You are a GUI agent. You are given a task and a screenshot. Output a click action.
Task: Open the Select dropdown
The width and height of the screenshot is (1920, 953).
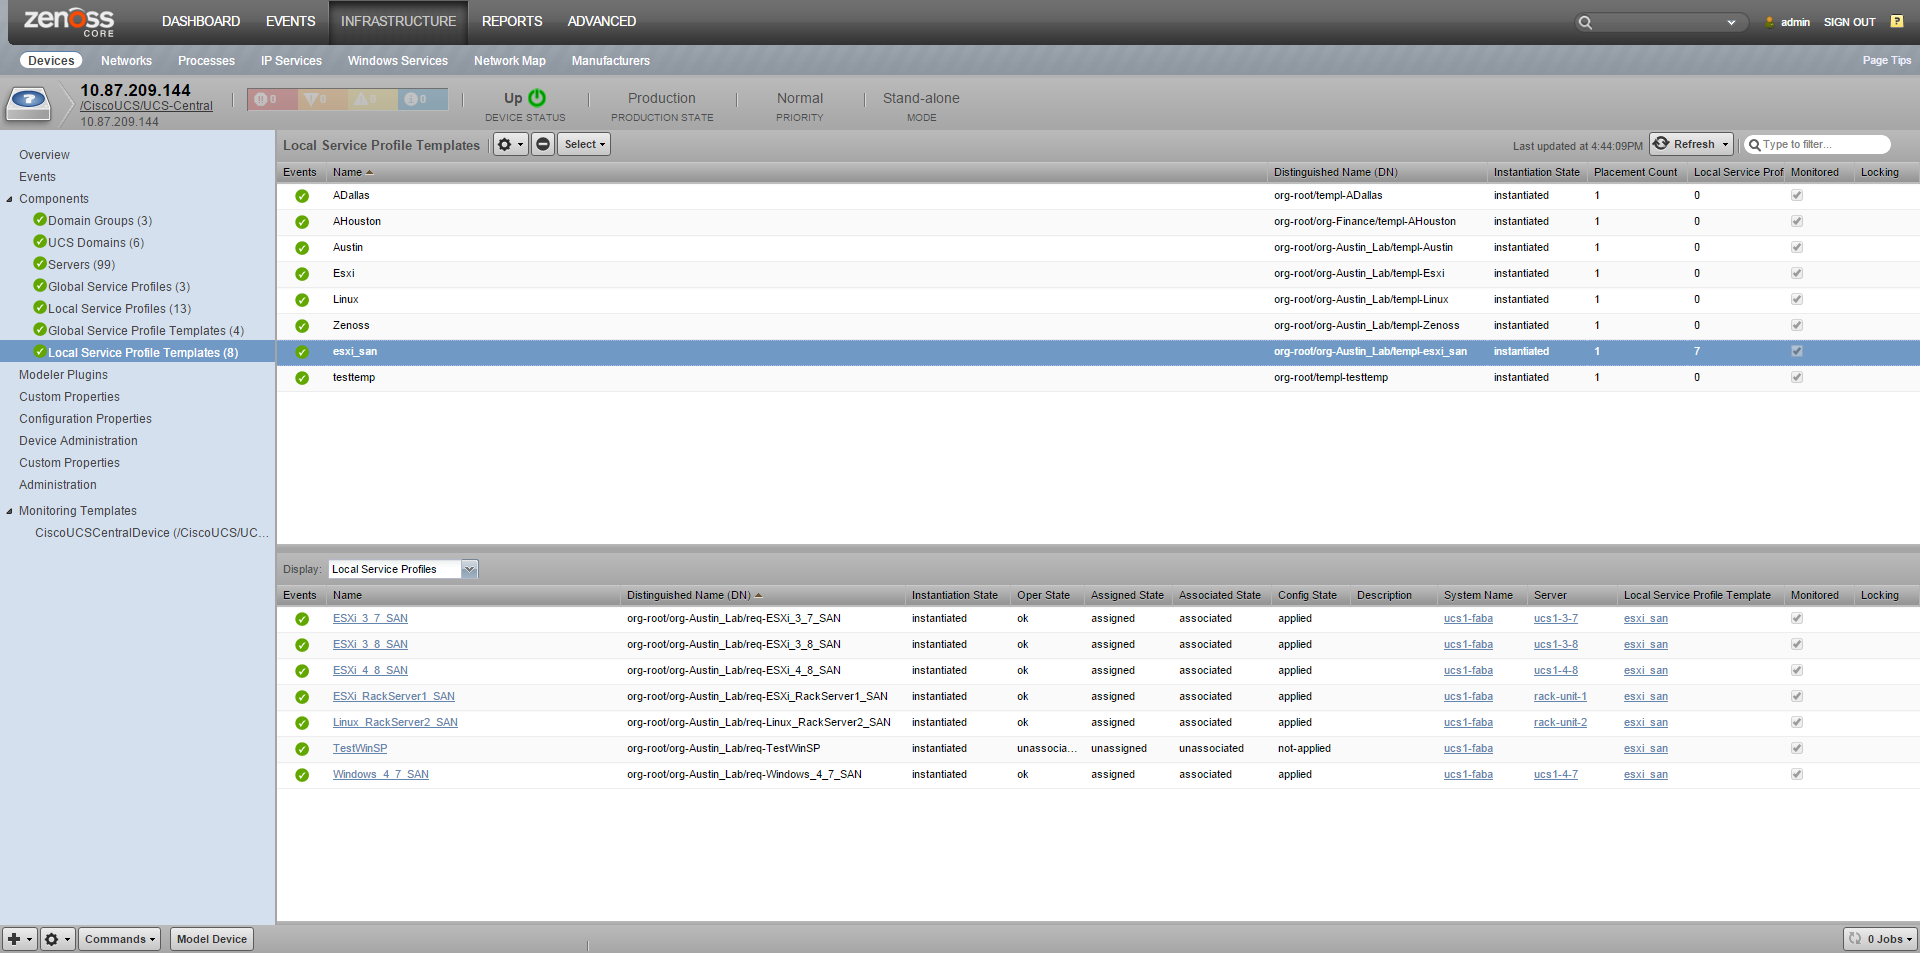point(584,144)
